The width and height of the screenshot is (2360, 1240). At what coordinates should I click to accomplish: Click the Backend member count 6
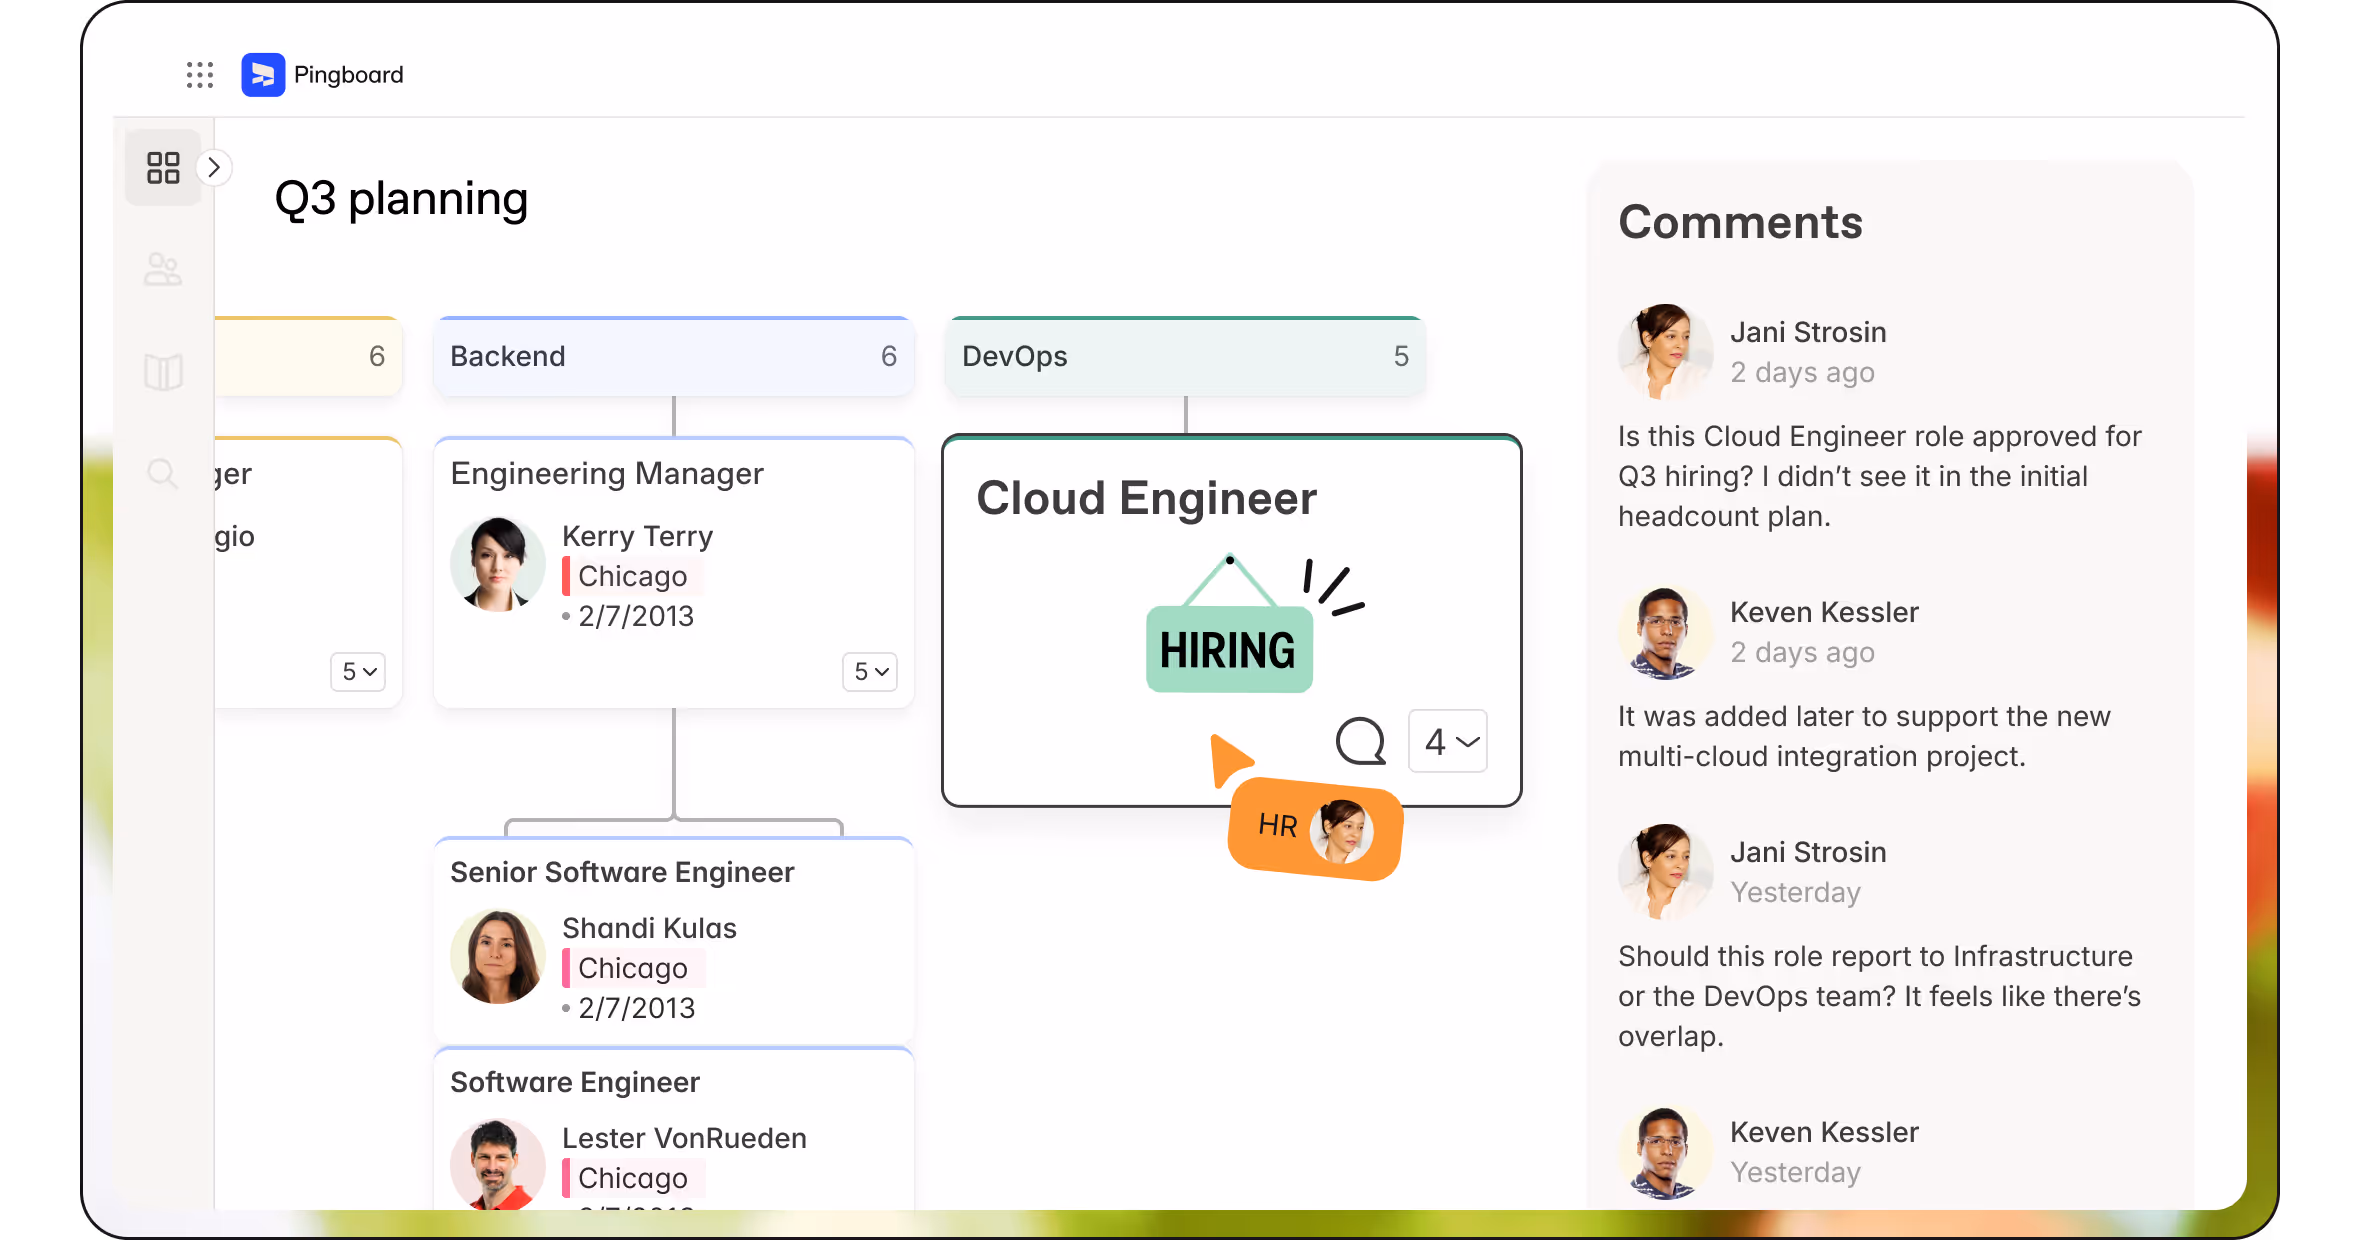point(889,356)
